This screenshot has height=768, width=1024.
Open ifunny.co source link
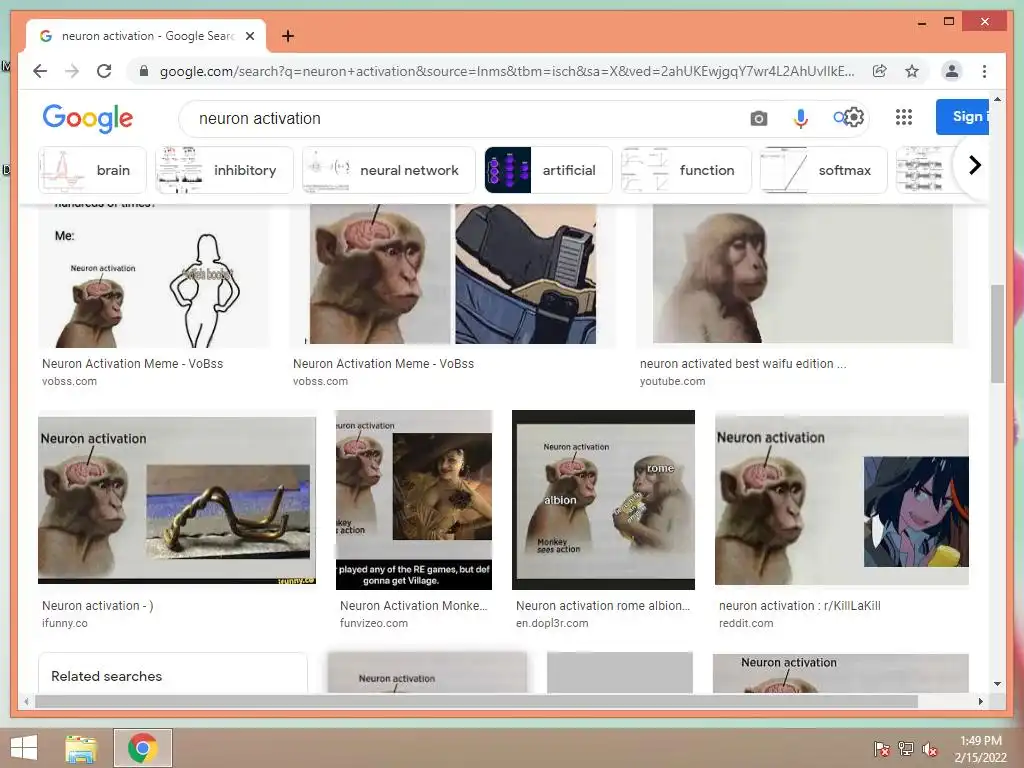(x=65, y=623)
